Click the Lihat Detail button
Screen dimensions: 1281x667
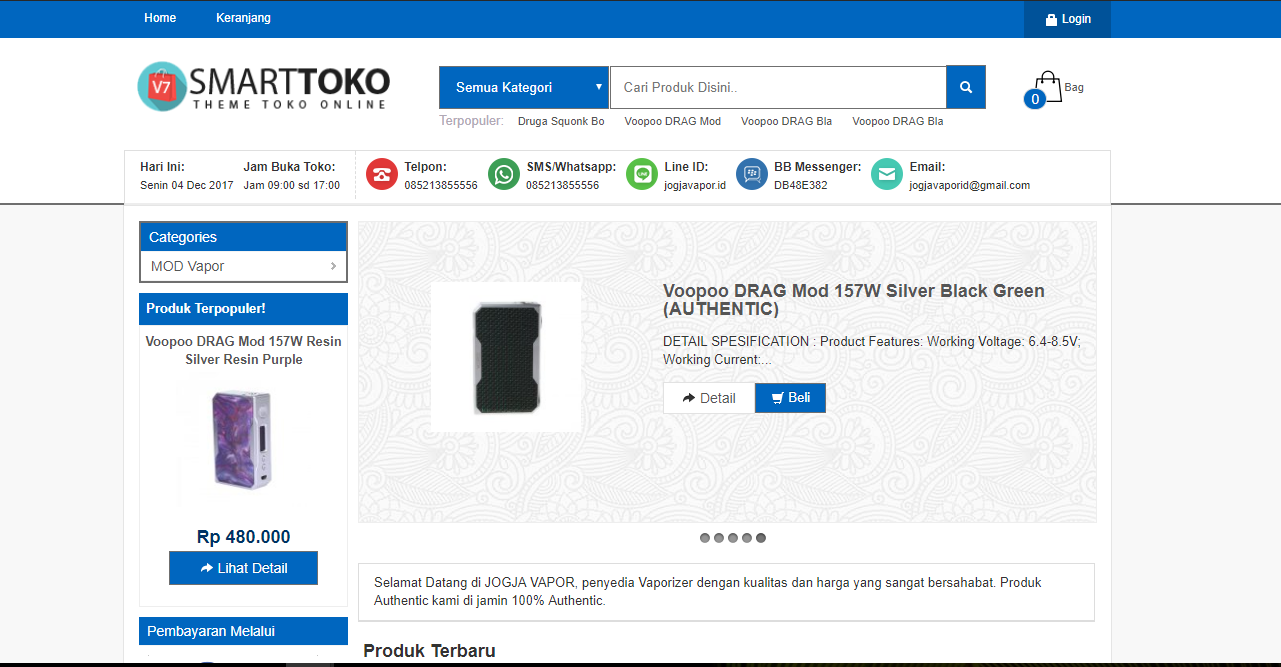(x=243, y=568)
